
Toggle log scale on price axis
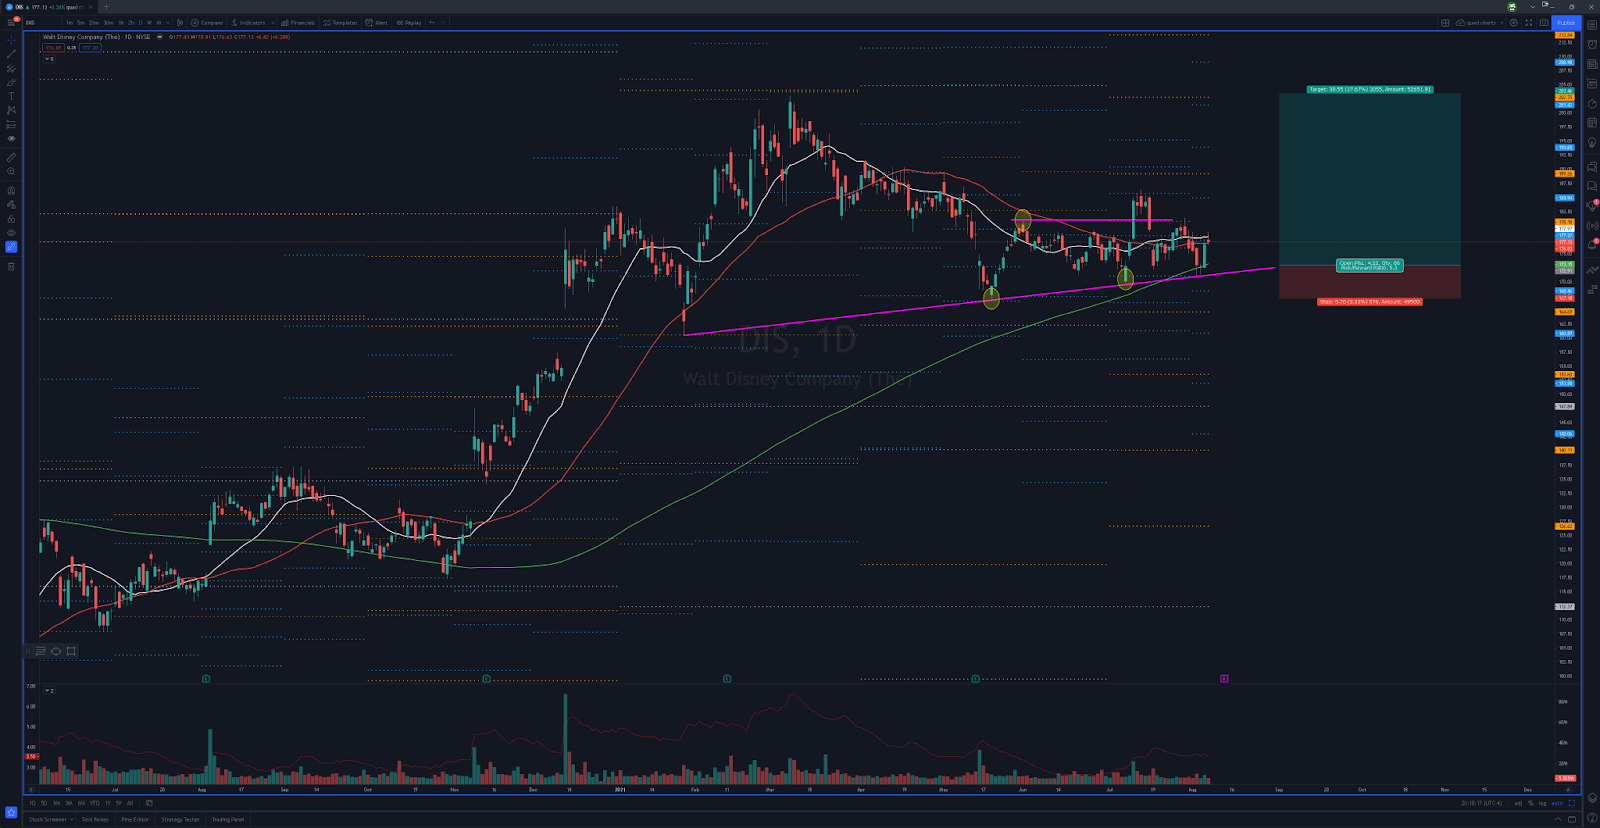(1542, 803)
